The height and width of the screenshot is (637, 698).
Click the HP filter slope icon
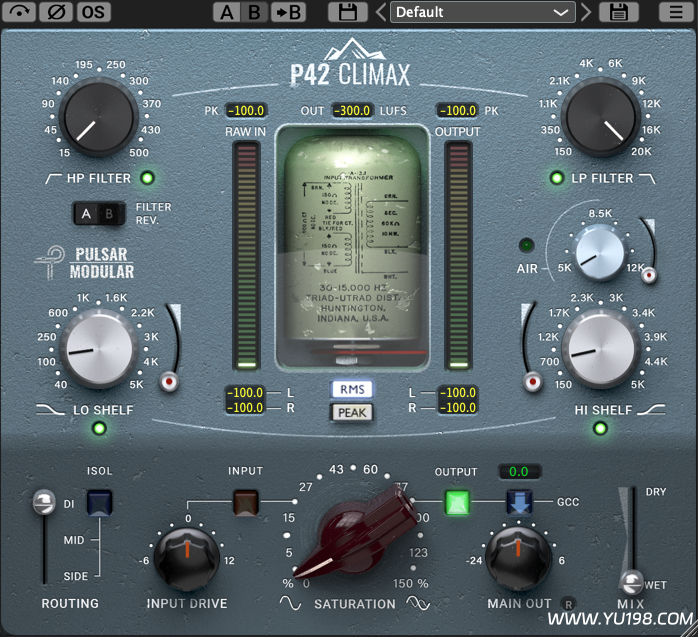point(53,179)
